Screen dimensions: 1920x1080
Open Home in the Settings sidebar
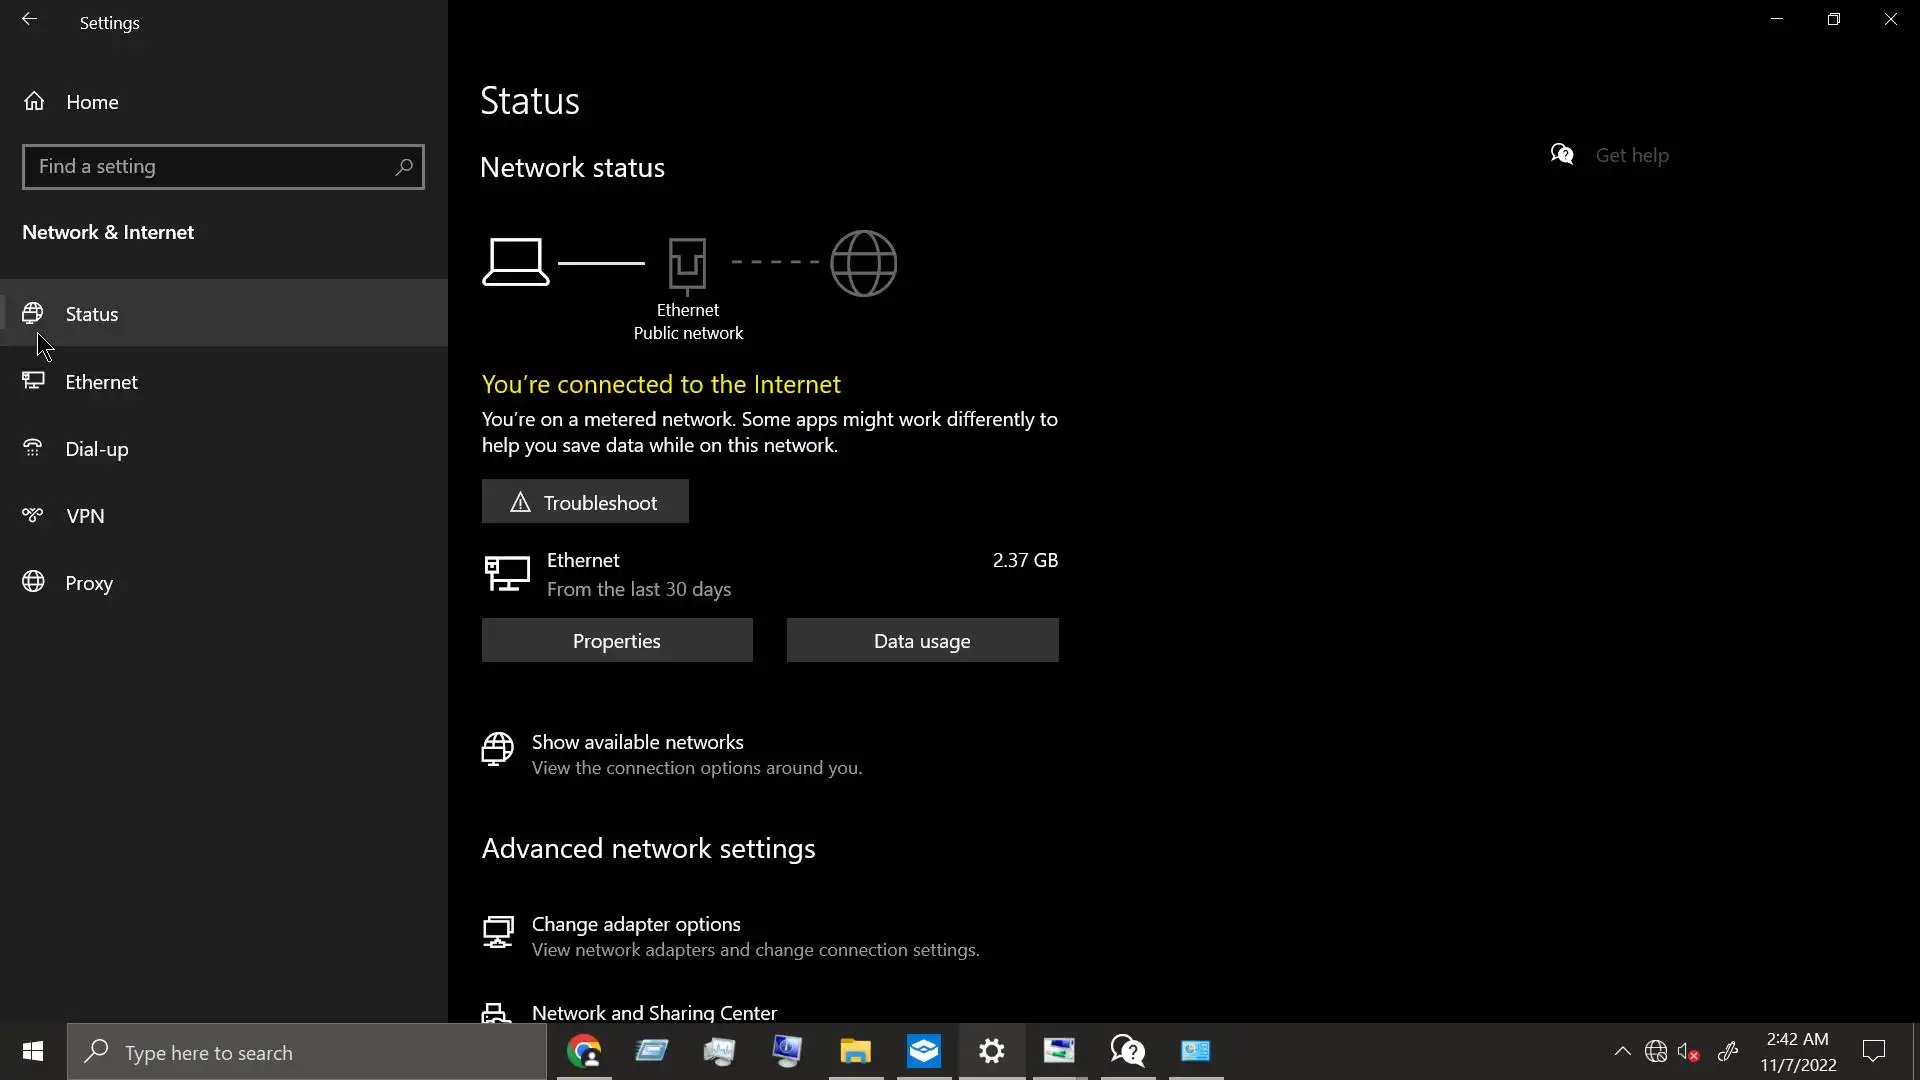[92, 102]
